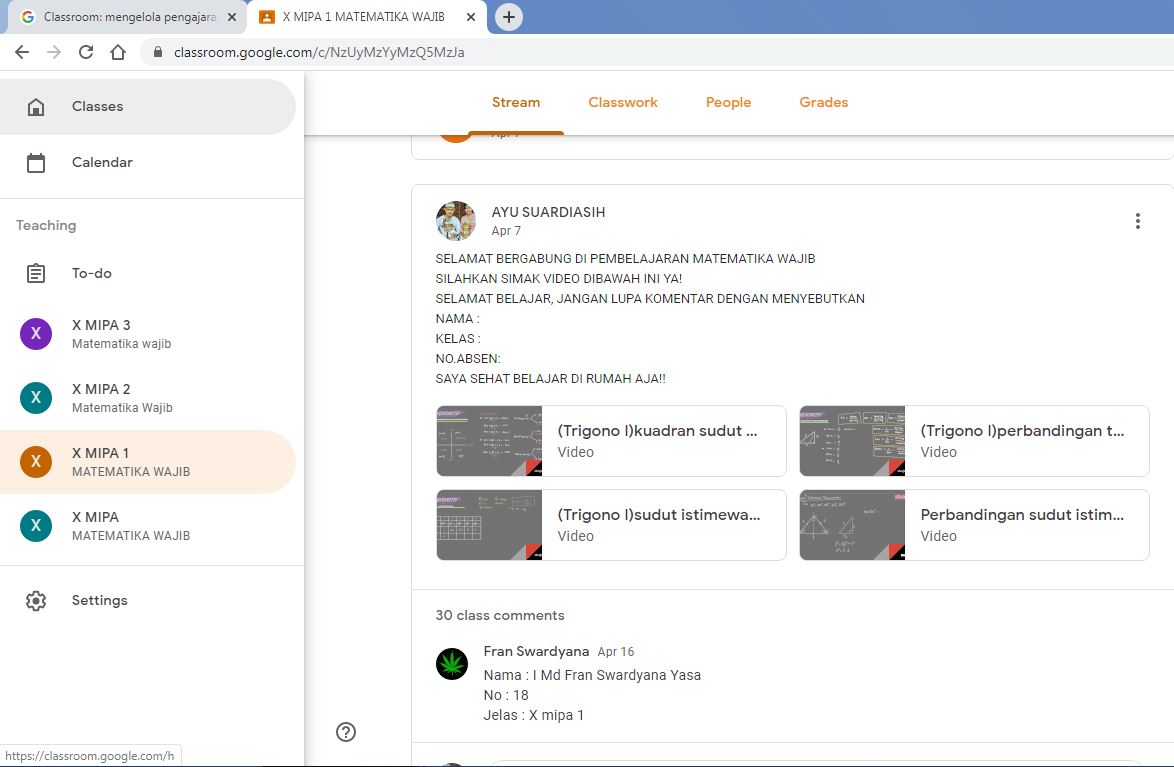Reload the page with the refresh icon
This screenshot has height=767, width=1174.
click(x=86, y=52)
